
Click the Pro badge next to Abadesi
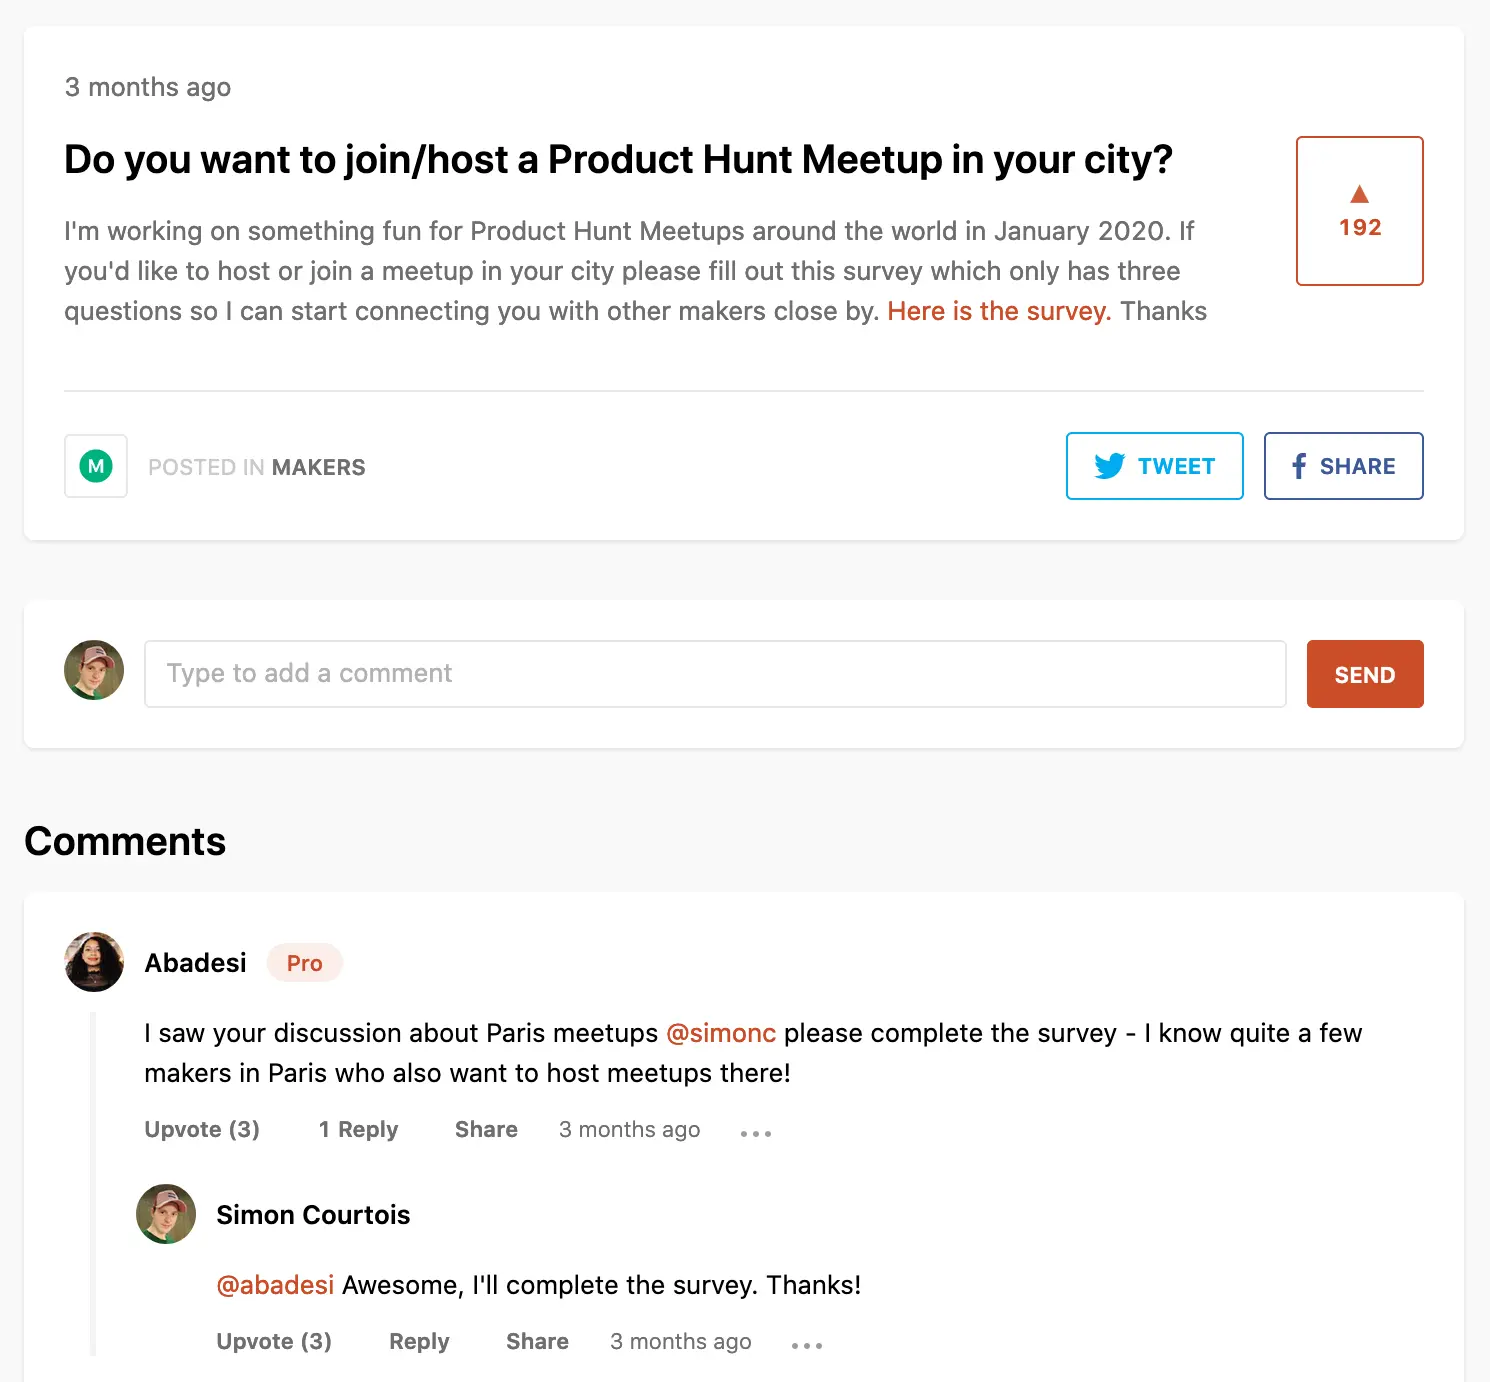point(304,963)
